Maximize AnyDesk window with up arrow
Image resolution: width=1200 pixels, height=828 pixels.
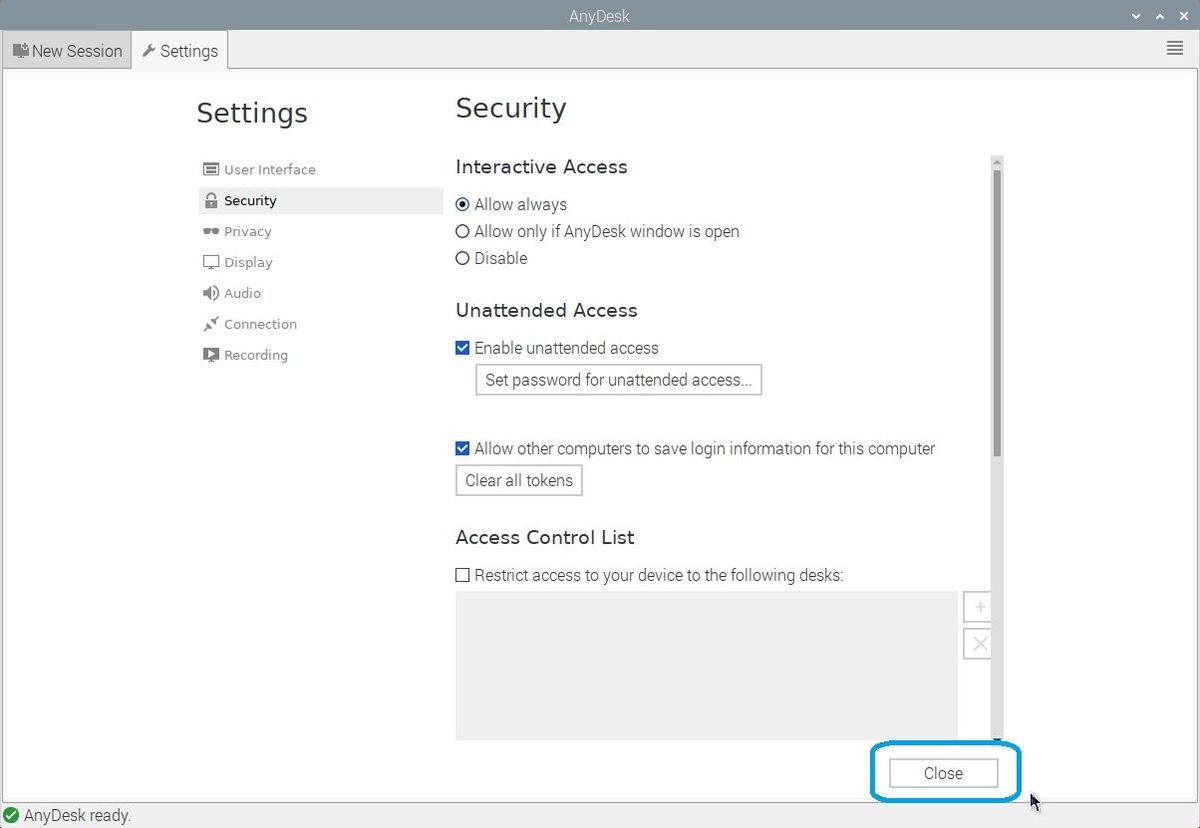[x=1160, y=16]
